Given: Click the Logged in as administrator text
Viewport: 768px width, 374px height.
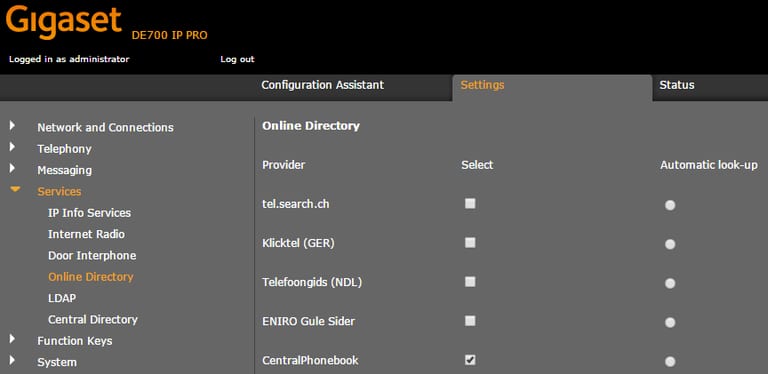Looking at the screenshot, I should (69, 59).
